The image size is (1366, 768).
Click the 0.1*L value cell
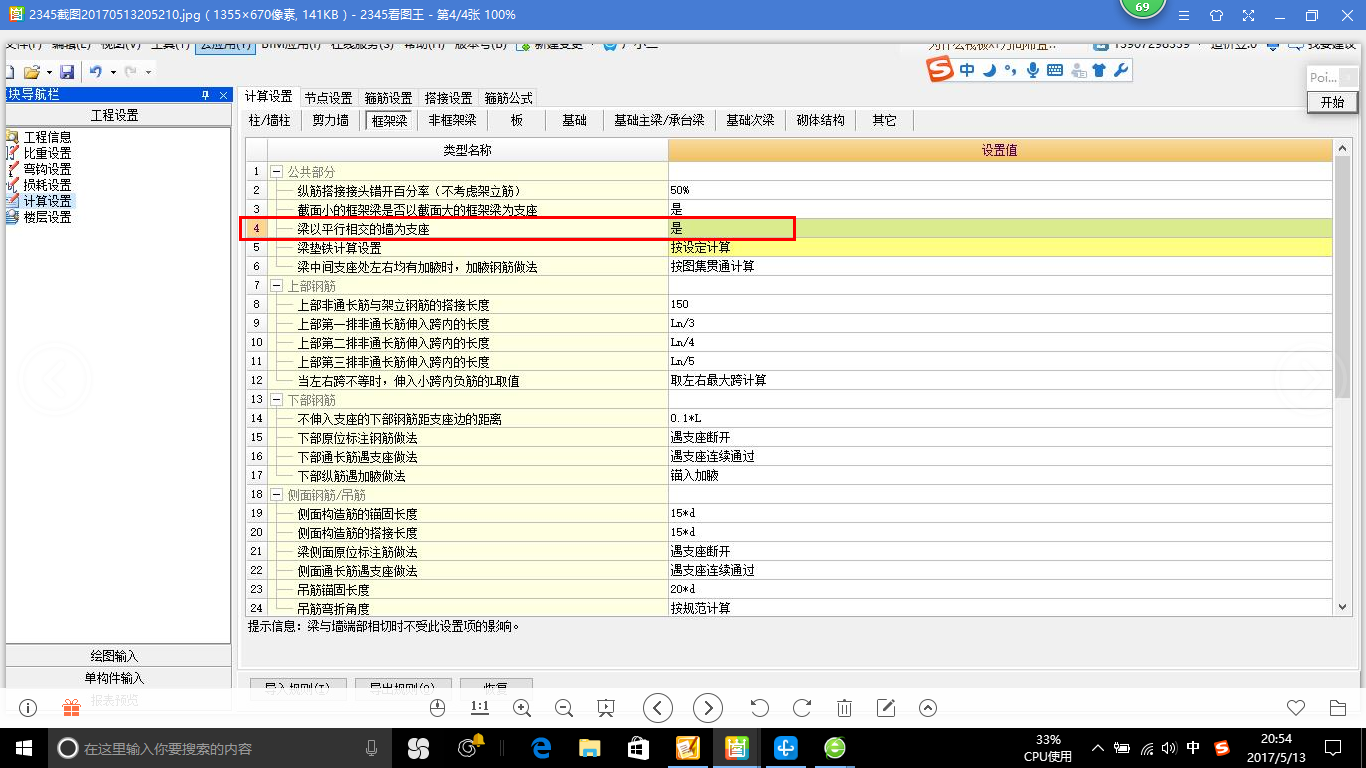[x=1000, y=418]
